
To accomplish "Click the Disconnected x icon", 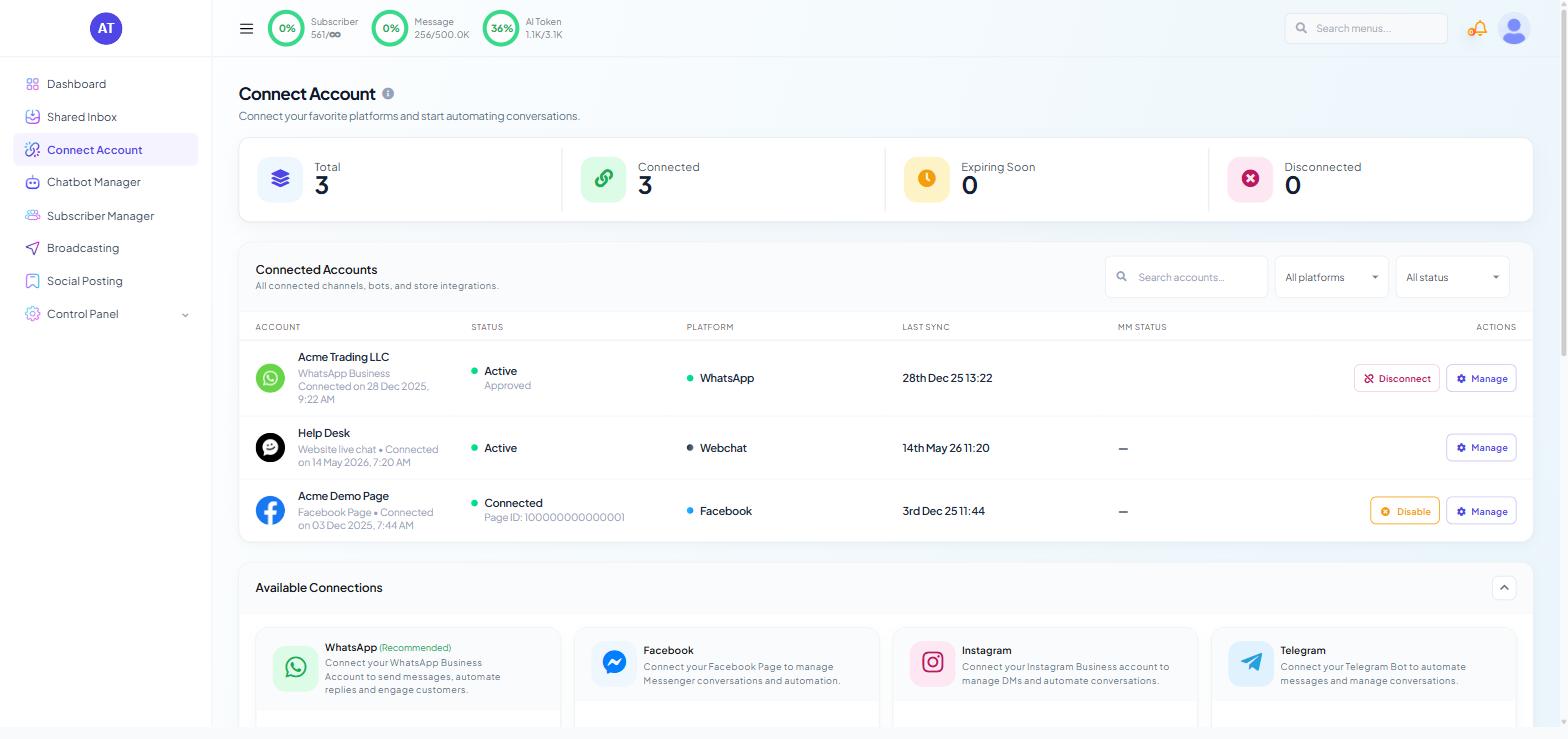I will coord(1250,179).
